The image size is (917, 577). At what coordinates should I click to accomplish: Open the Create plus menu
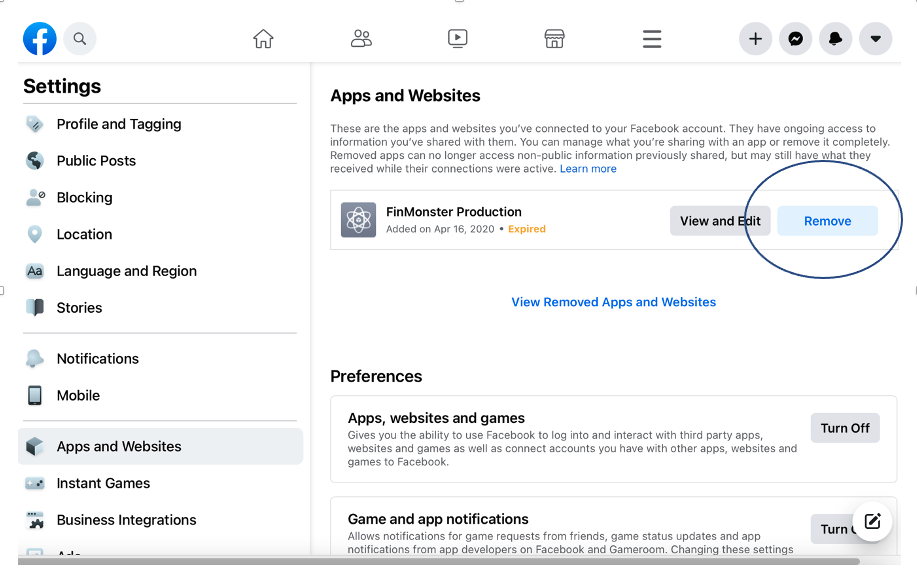pyautogui.click(x=755, y=38)
